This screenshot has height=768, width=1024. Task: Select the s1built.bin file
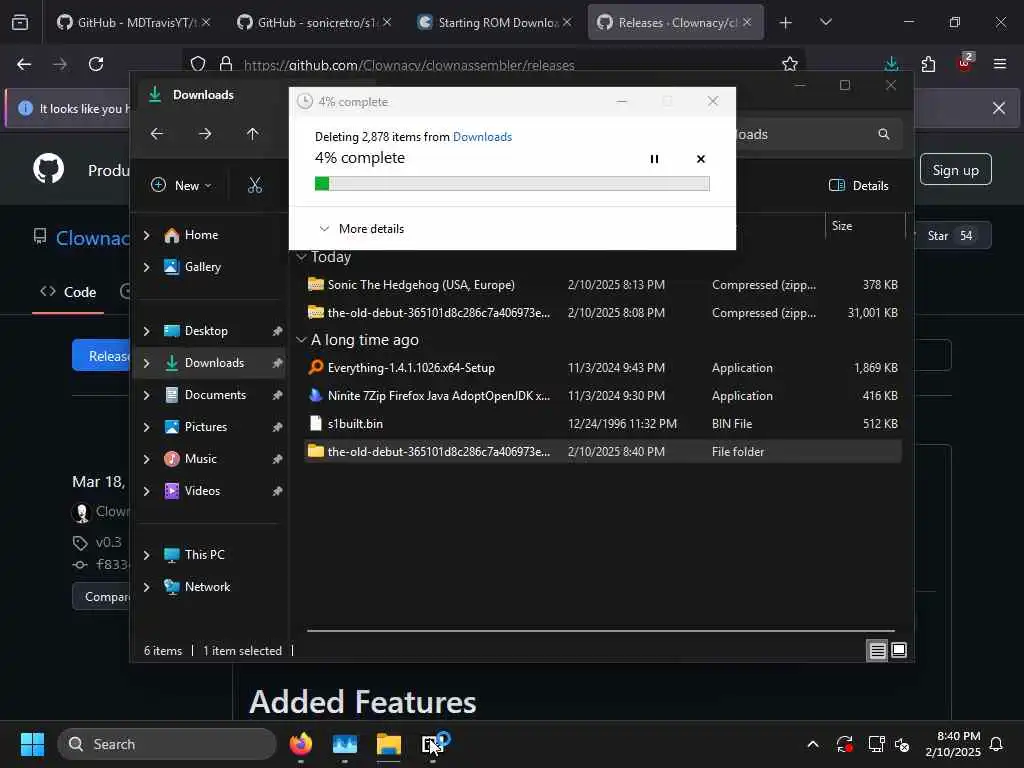click(602, 424)
